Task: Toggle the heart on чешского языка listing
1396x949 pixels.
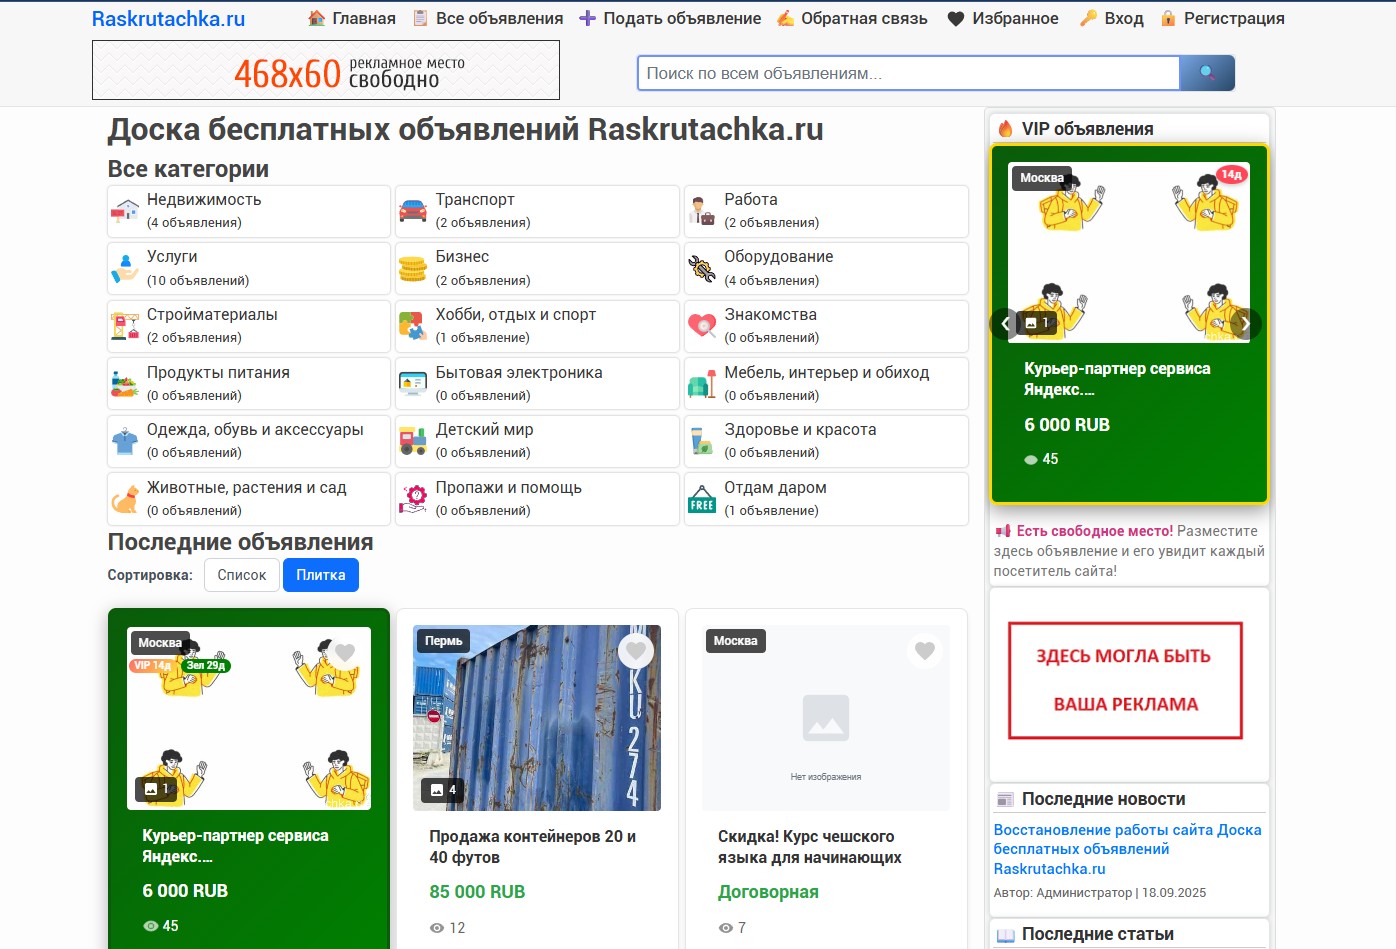Action: [924, 650]
